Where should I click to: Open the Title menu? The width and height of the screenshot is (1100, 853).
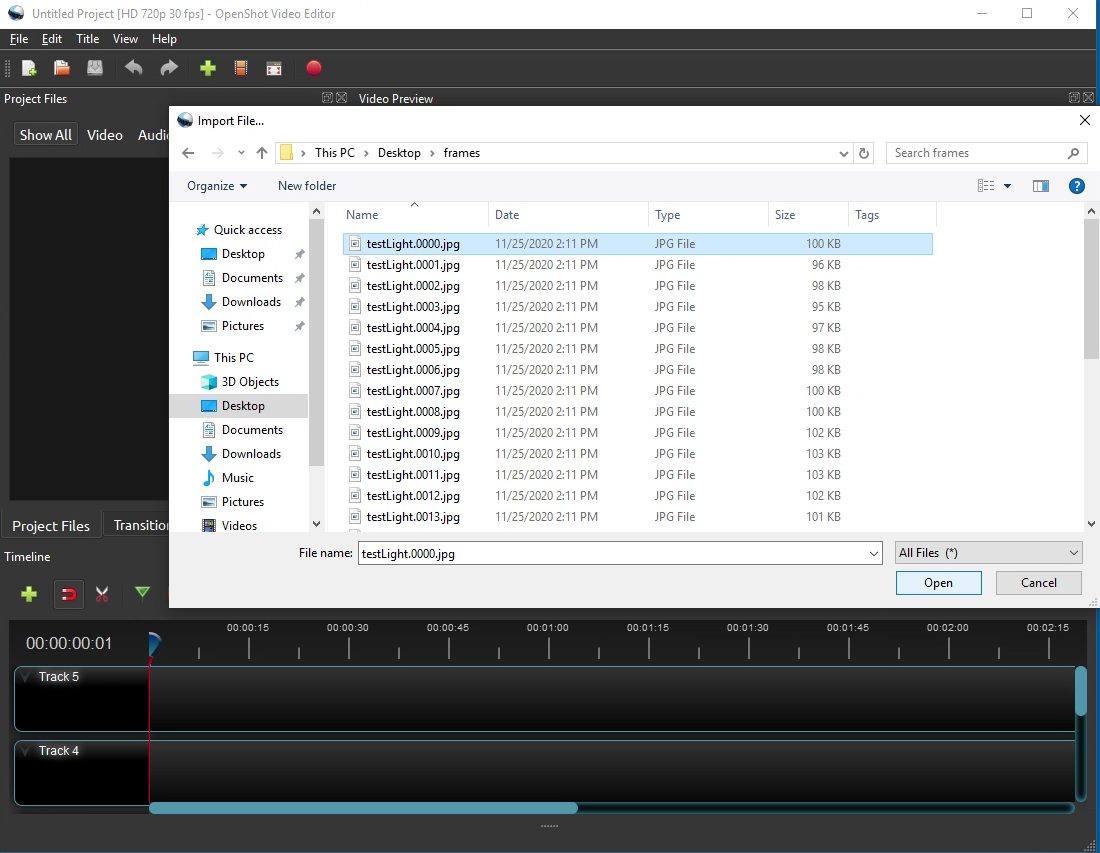tap(87, 39)
